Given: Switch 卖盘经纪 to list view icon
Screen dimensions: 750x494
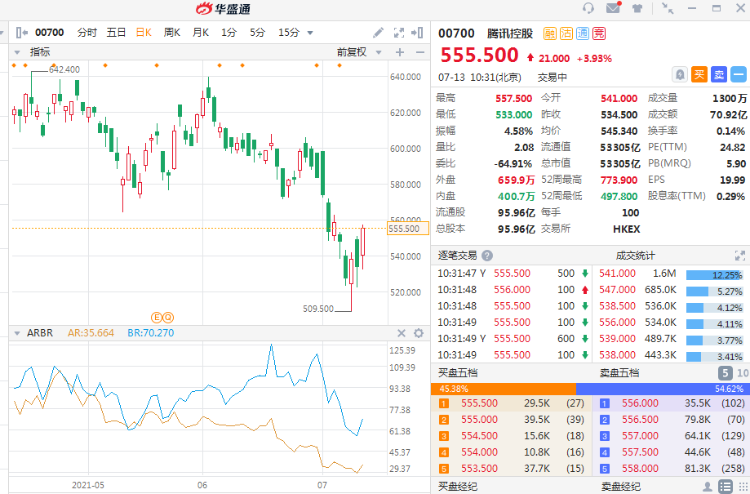Looking at the screenshot, I should point(725,487).
